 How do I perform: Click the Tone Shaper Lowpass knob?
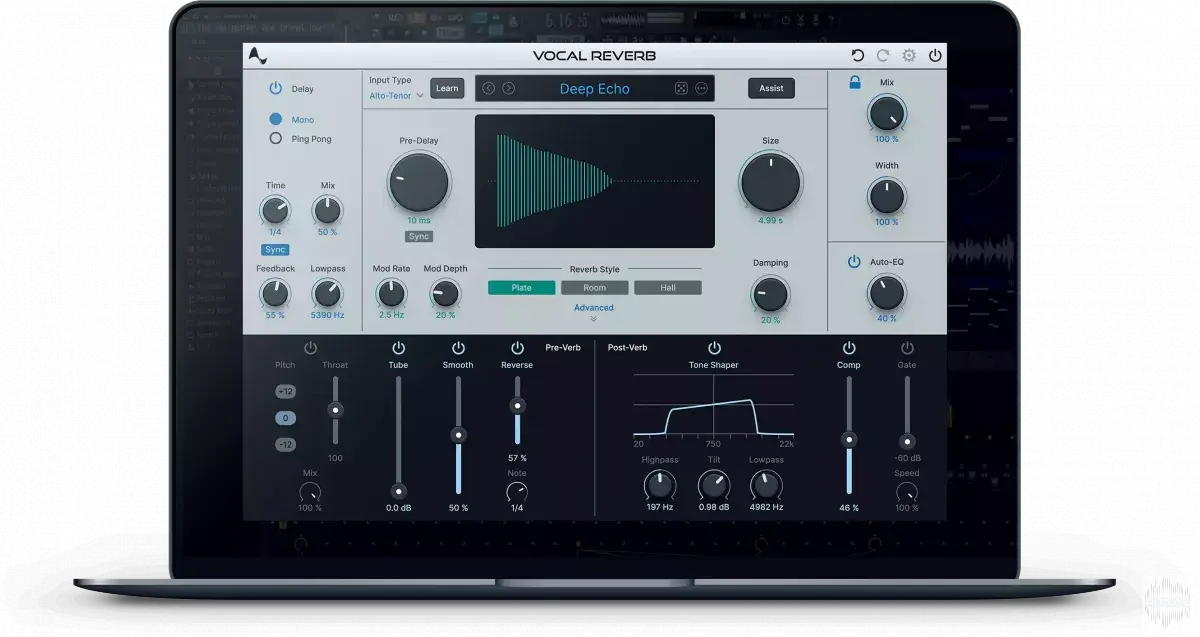click(x=766, y=487)
